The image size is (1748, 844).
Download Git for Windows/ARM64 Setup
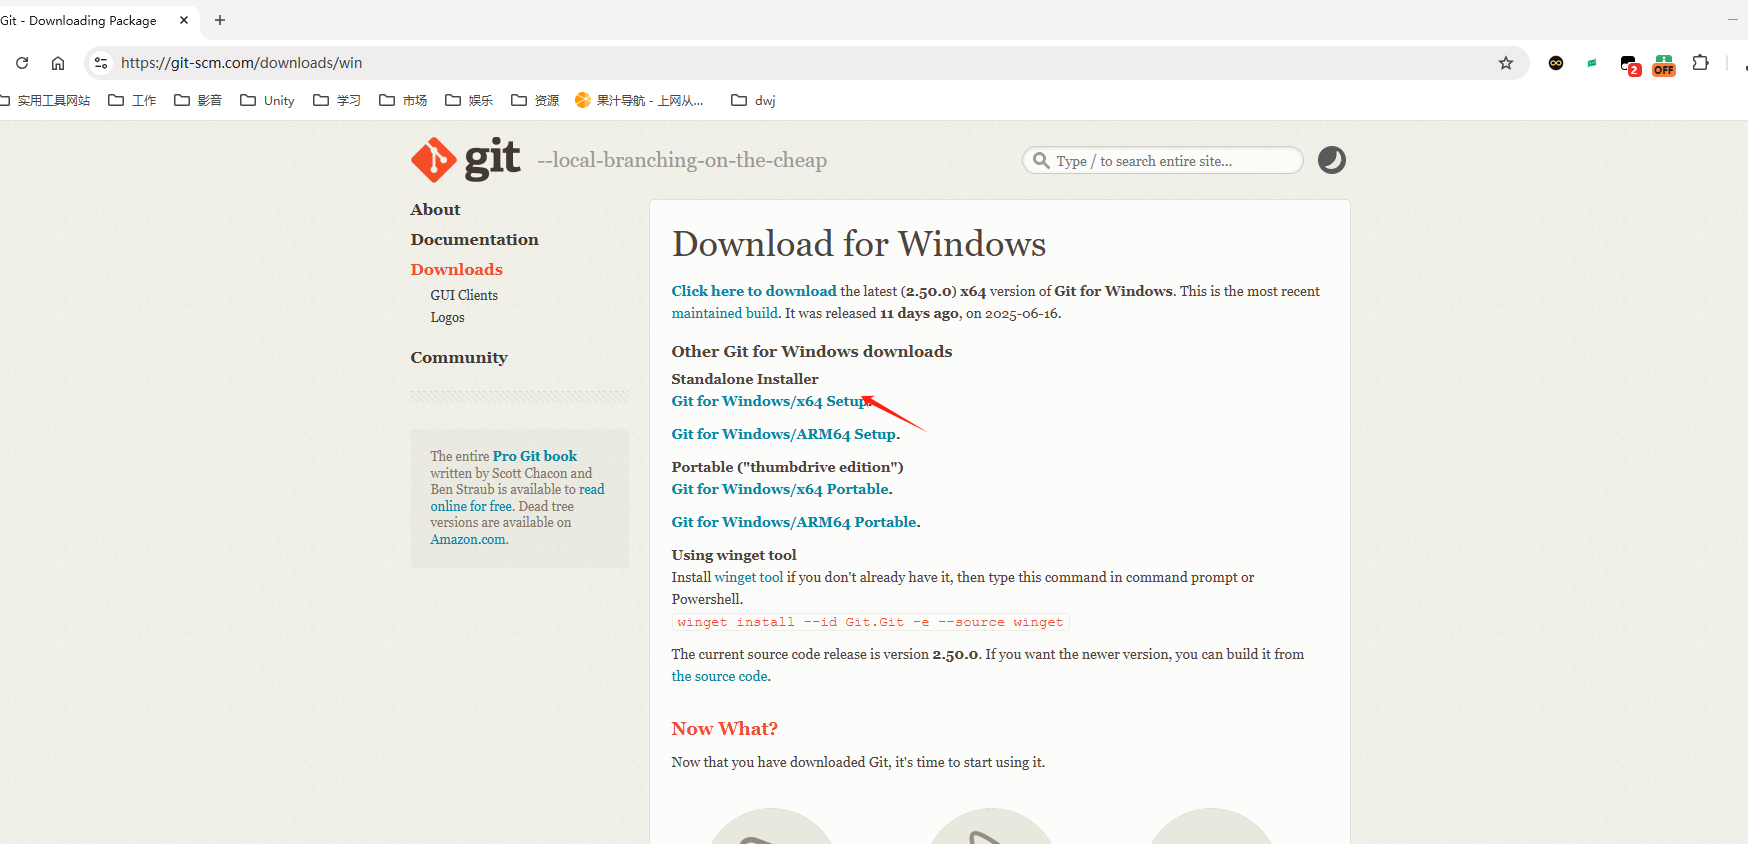pos(783,434)
